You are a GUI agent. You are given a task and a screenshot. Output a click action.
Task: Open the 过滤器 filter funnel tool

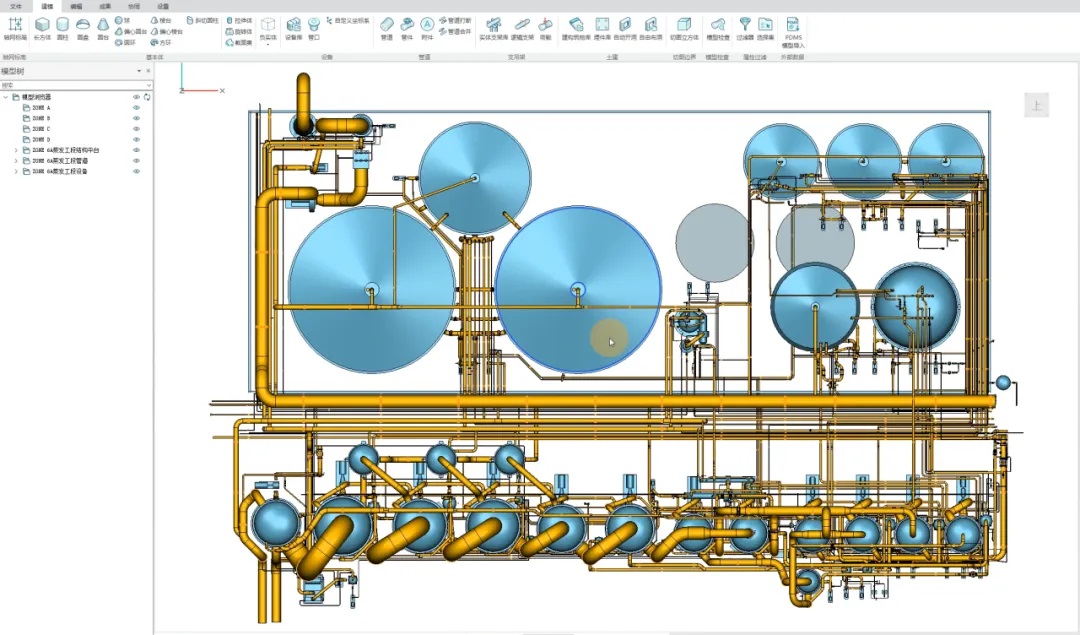click(745, 27)
